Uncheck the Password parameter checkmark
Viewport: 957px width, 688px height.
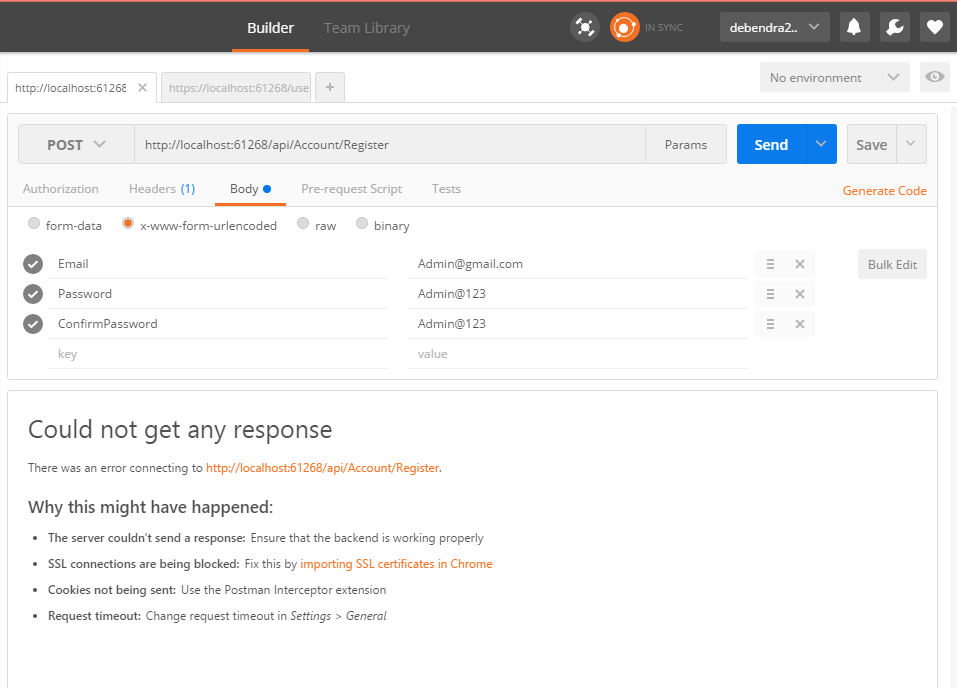33,294
